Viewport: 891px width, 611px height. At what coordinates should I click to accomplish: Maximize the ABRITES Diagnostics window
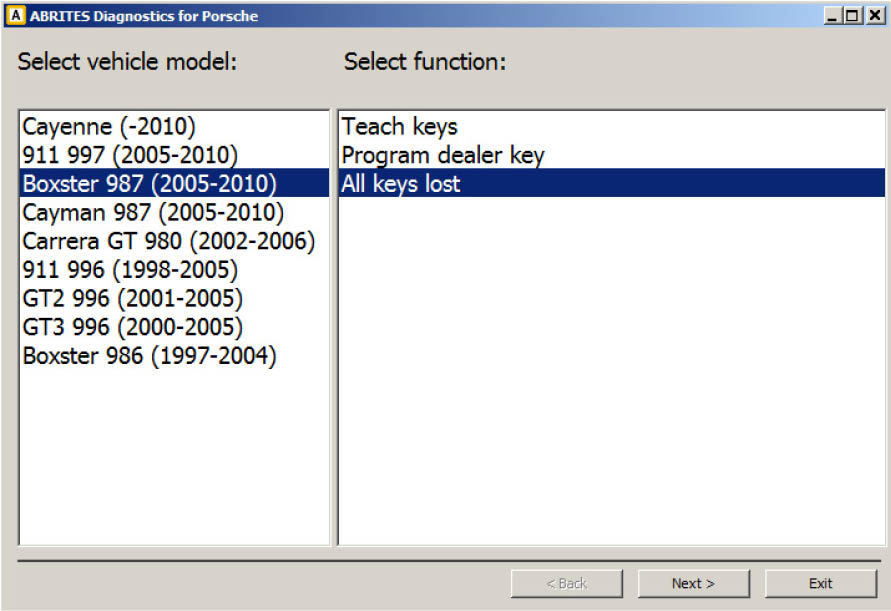(x=851, y=16)
